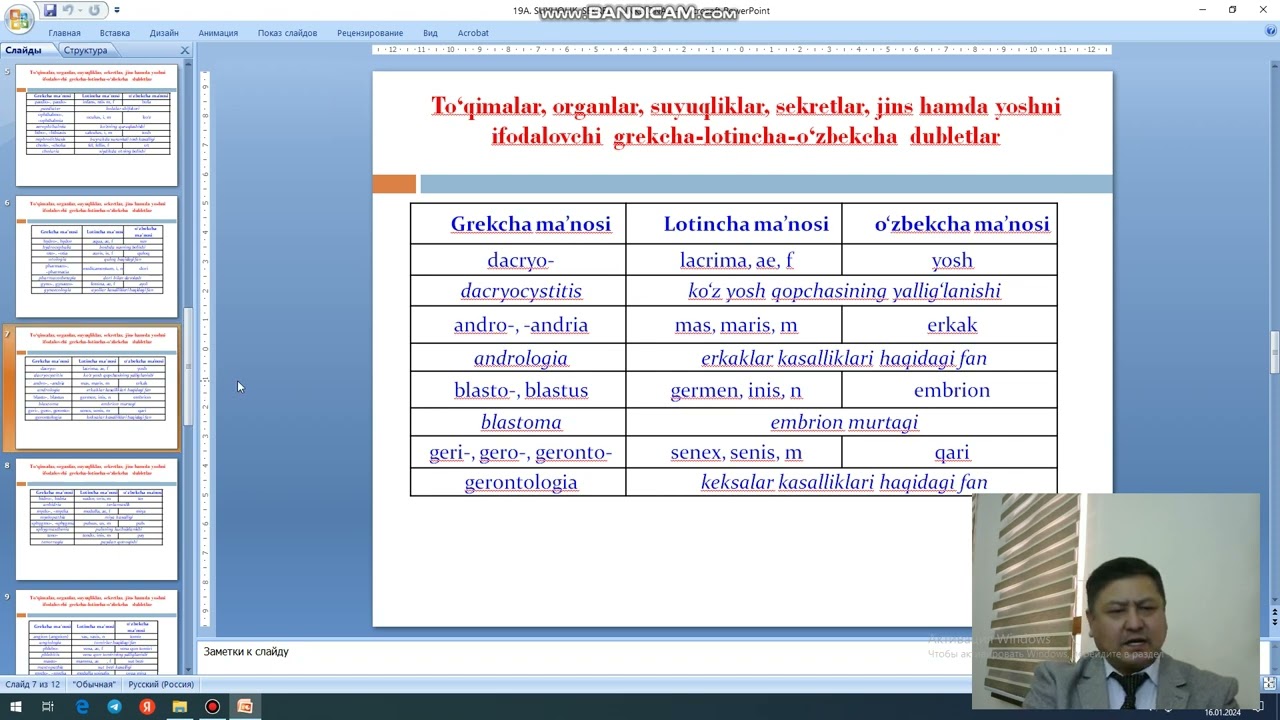Select the Слайды pane tab

(x=23, y=50)
